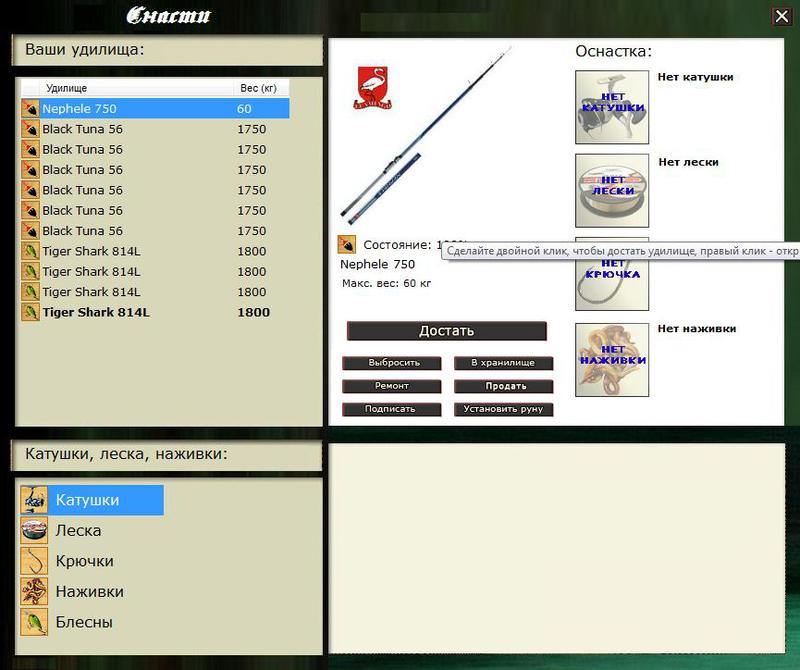
Task: Click the float icon beside Nephele 750 row
Action: [x=30, y=108]
